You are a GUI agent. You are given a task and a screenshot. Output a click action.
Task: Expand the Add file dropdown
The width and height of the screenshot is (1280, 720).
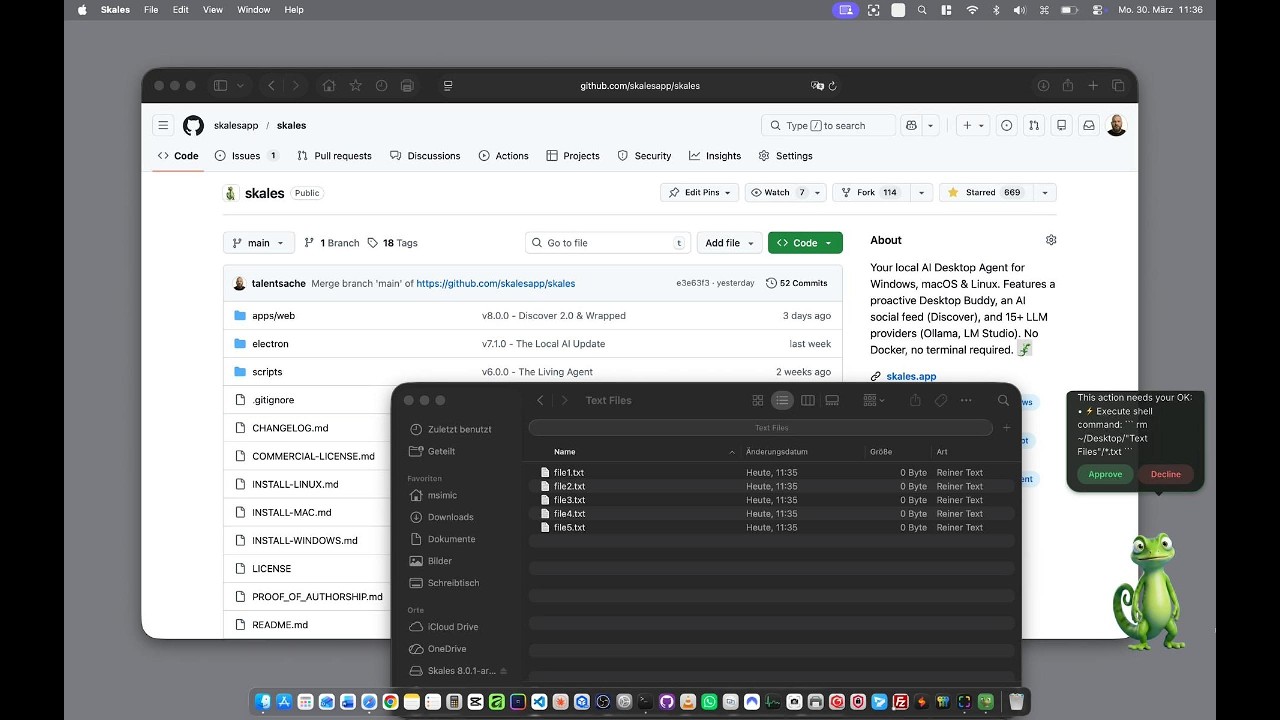(729, 243)
